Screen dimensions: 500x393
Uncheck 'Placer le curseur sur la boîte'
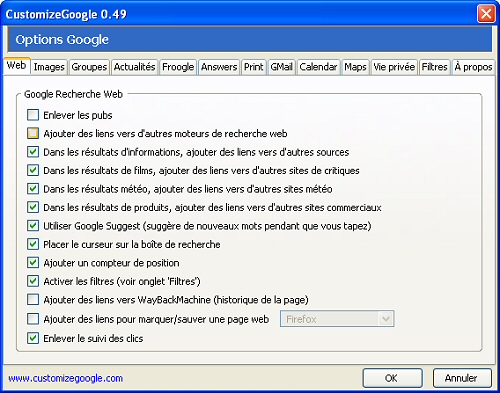pyautogui.click(x=33, y=244)
